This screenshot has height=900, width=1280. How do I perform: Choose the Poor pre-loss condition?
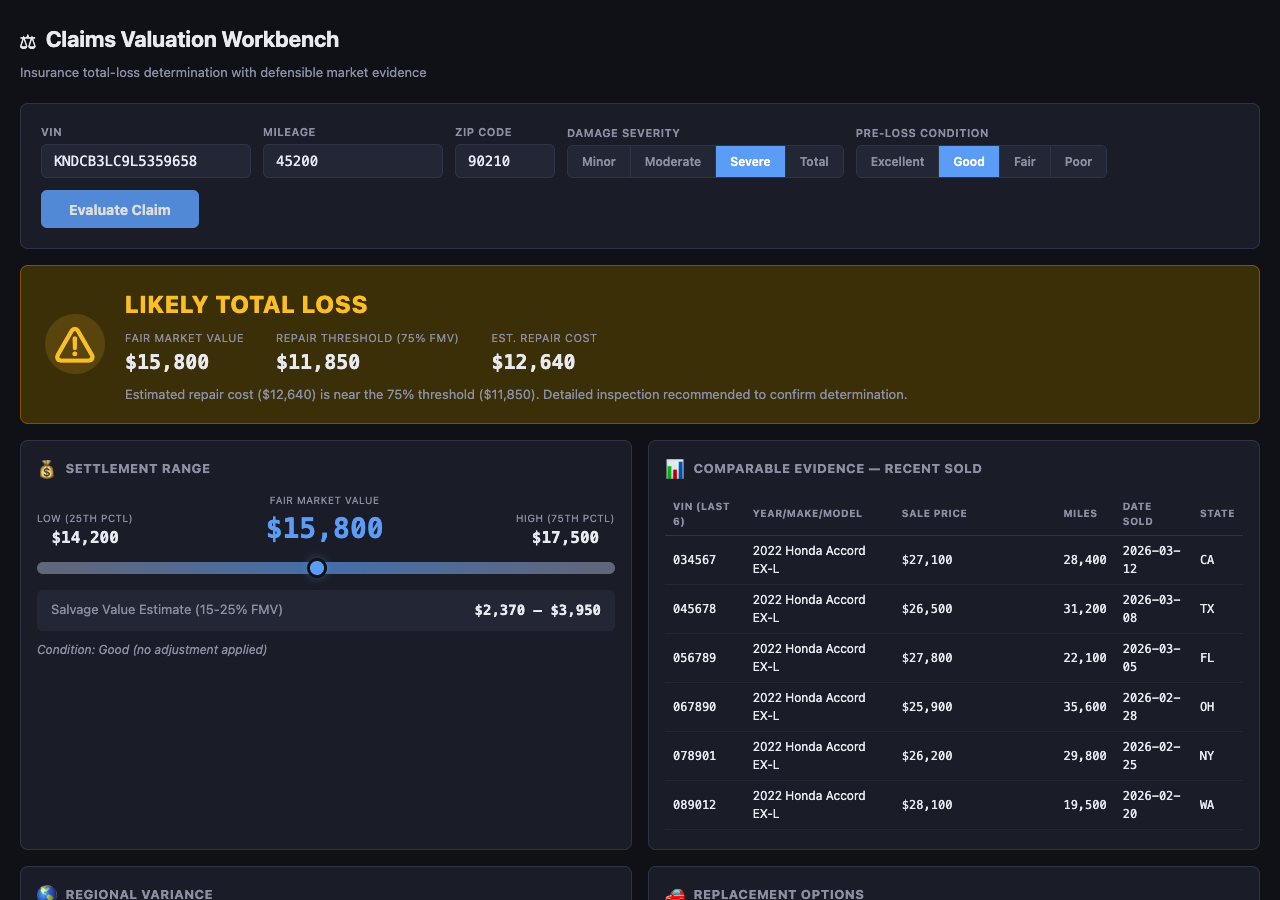1078,161
